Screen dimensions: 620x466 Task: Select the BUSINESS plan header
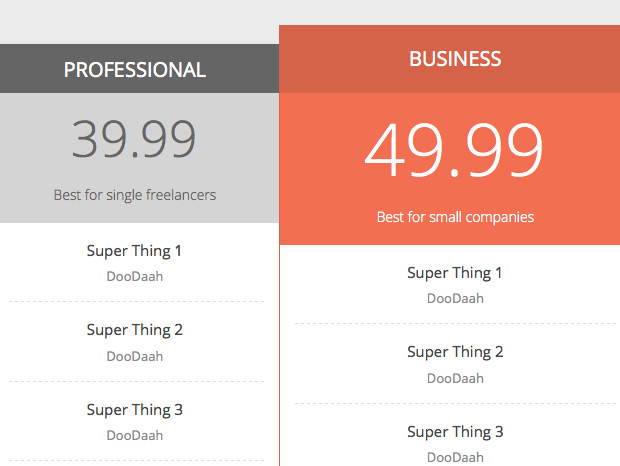455,59
